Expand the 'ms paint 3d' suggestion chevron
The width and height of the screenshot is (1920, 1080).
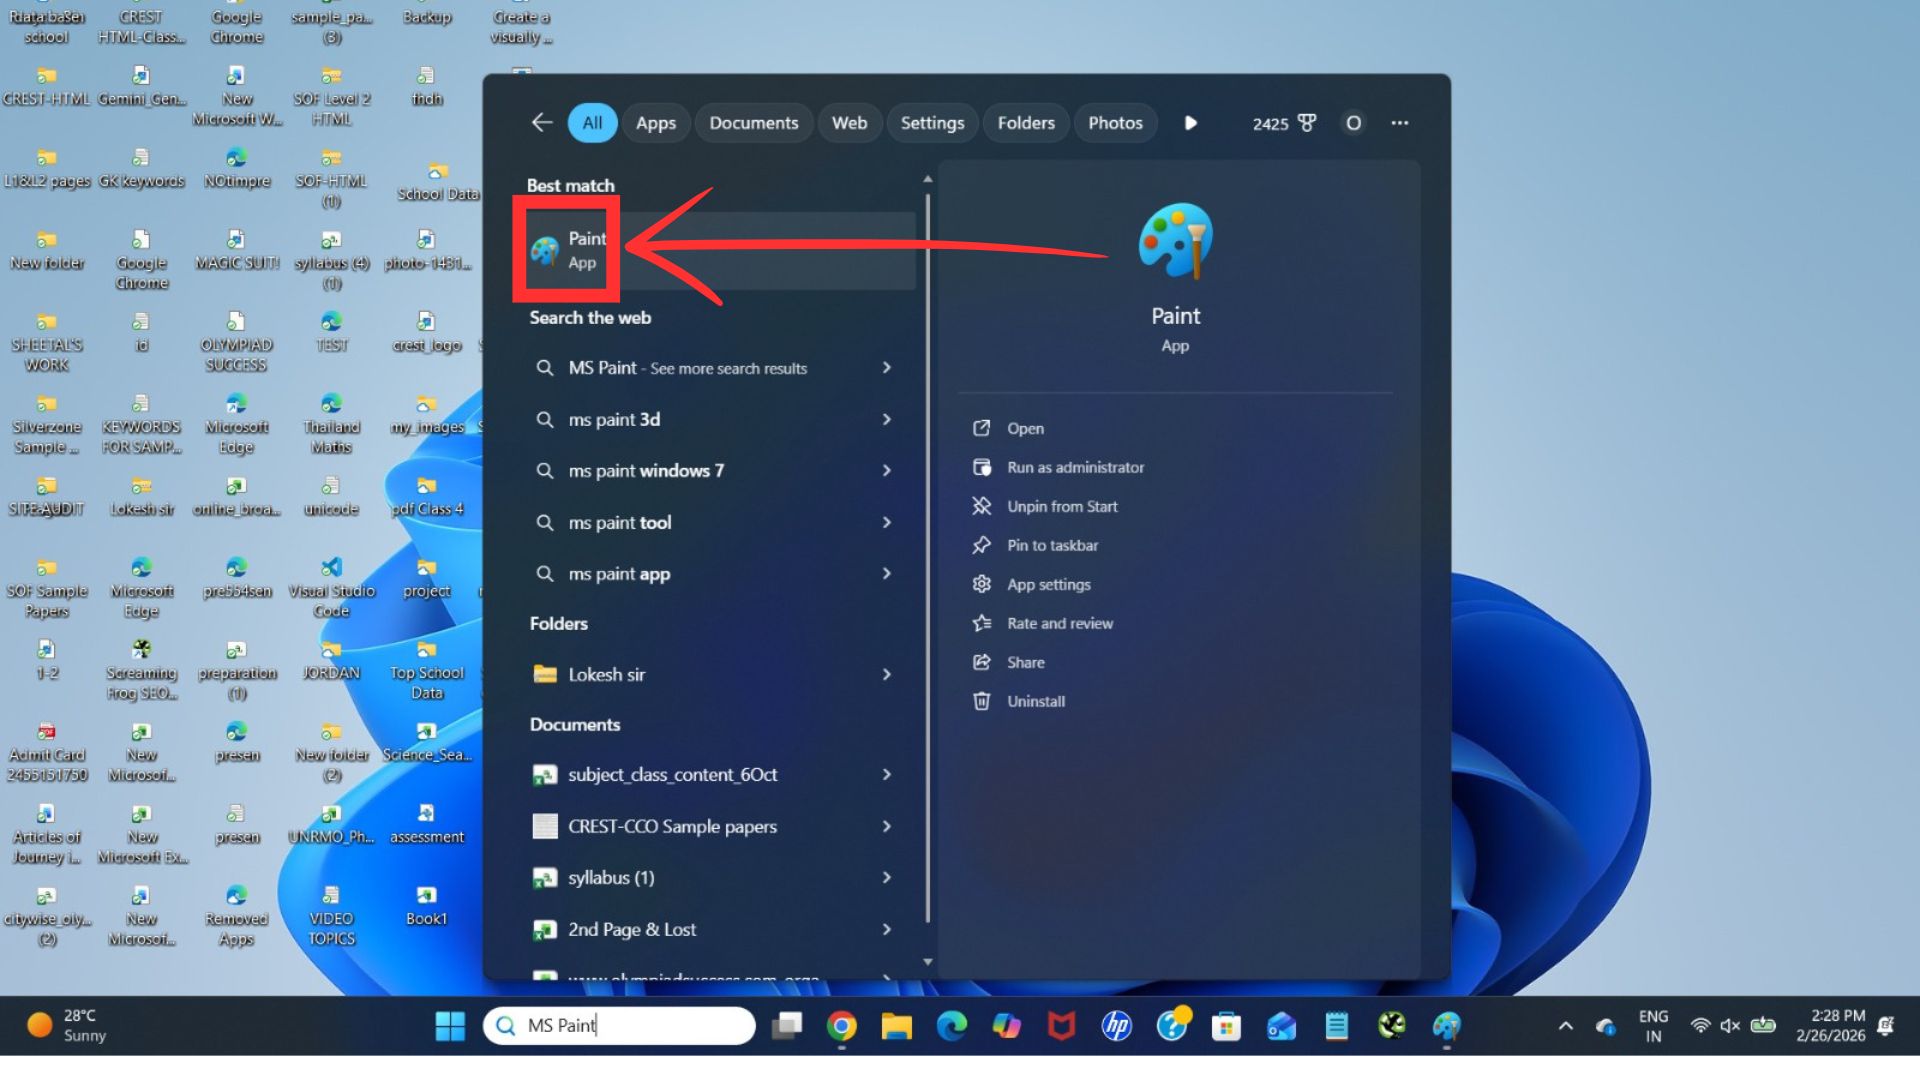[886, 419]
